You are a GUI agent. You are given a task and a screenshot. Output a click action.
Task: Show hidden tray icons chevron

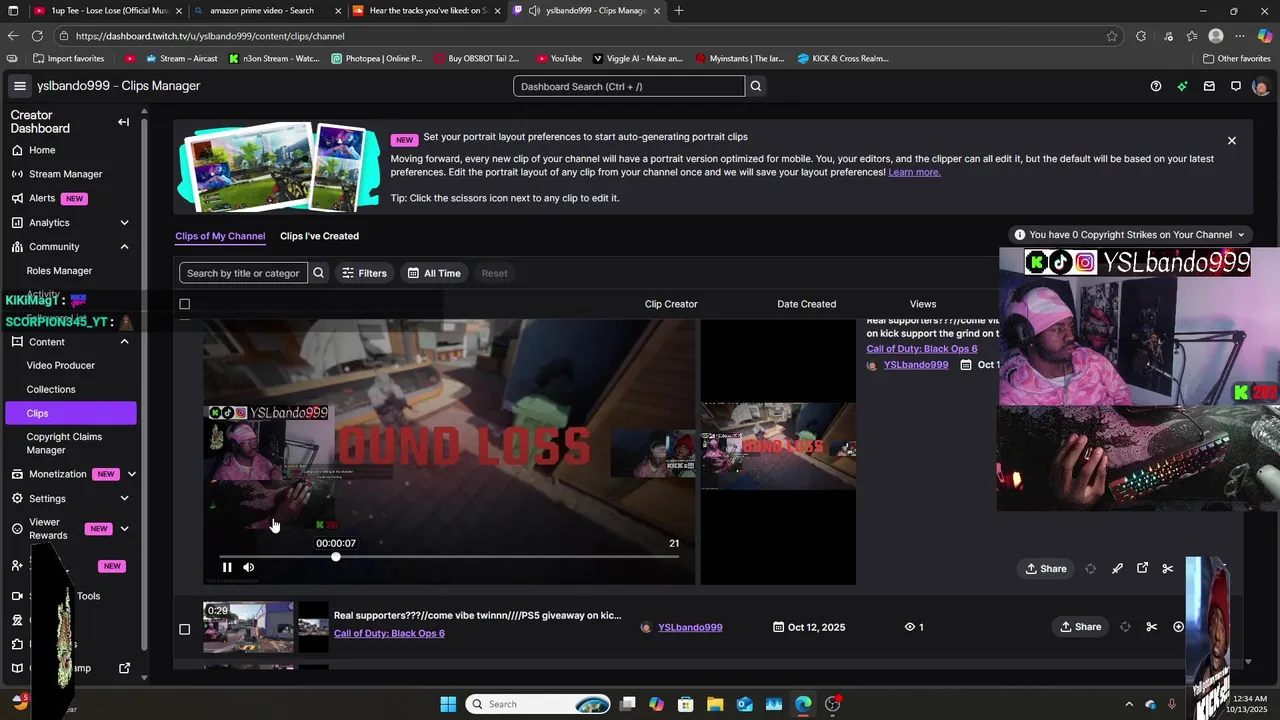tap(1129, 704)
